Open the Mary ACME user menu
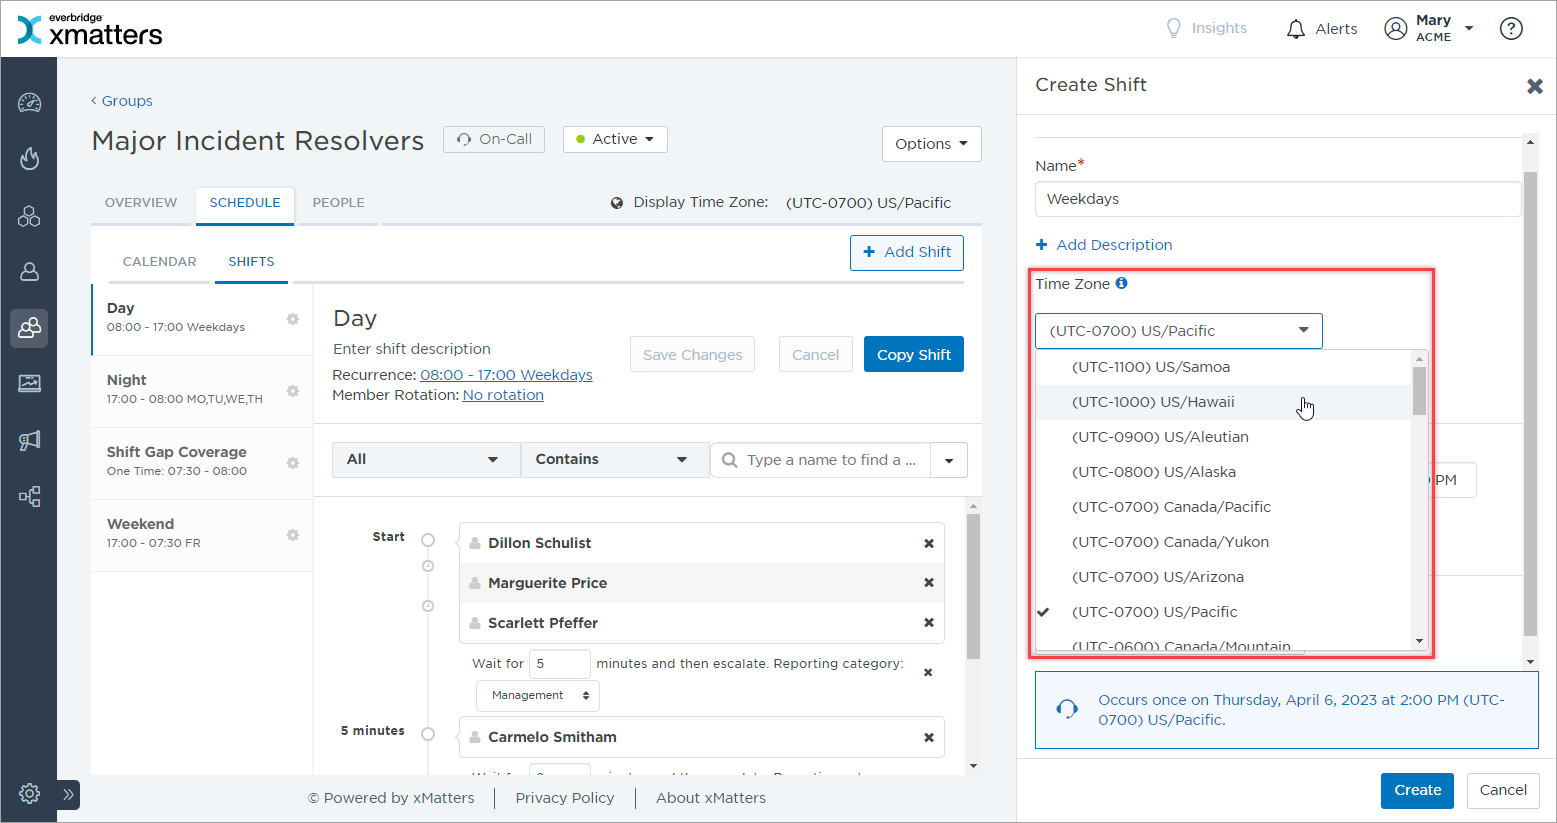 point(1429,28)
